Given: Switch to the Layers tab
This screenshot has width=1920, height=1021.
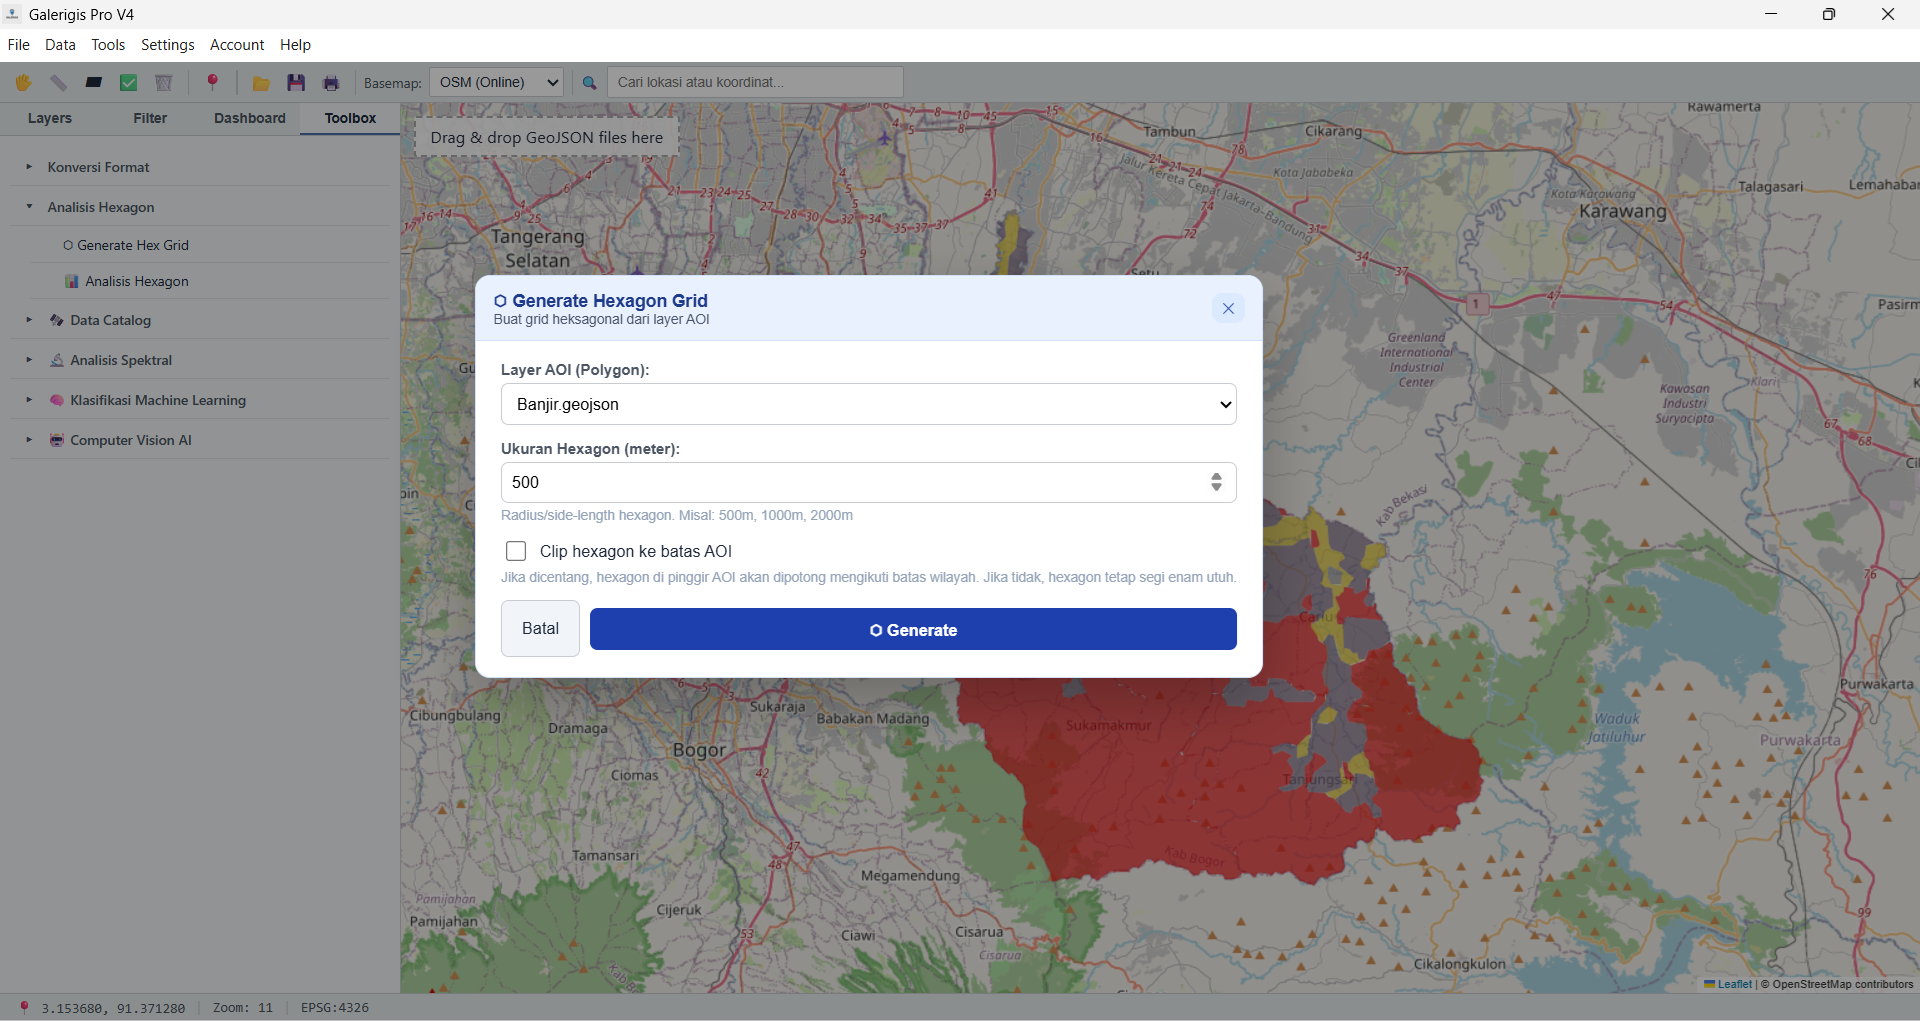Looking at the screenshot, I should pos(50,118).
